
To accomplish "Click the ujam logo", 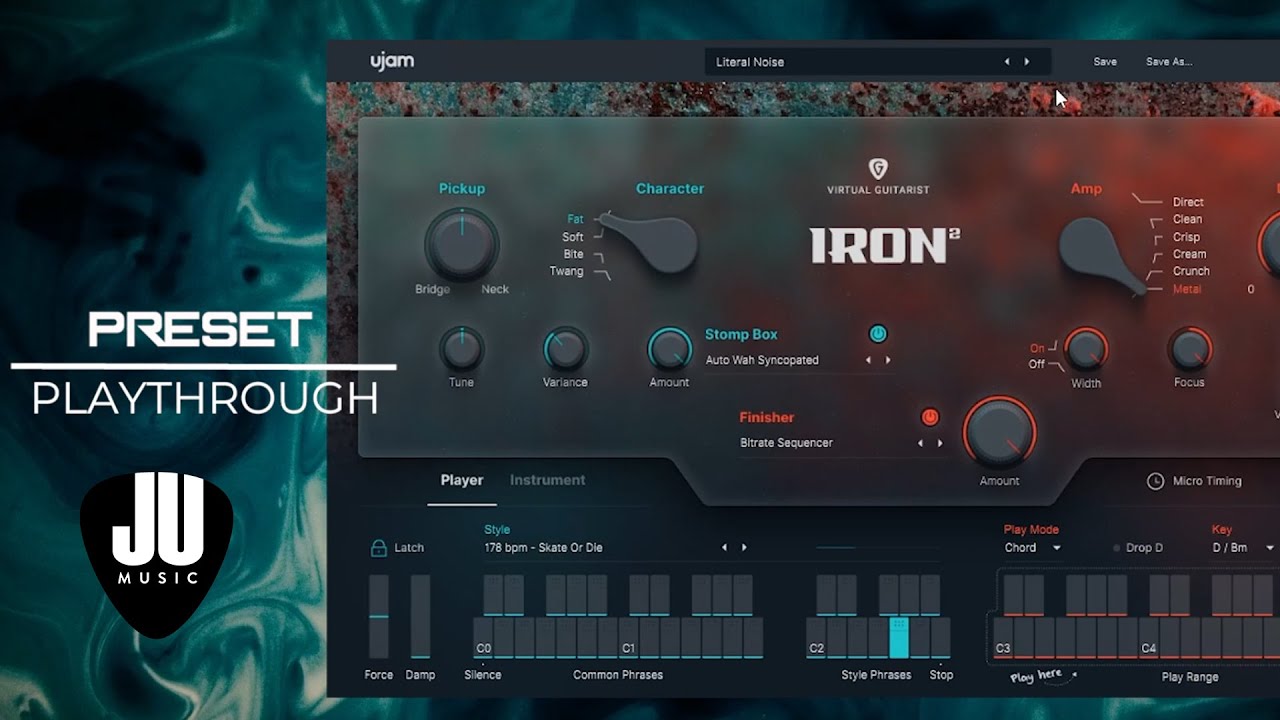I will tap(391, 62).
